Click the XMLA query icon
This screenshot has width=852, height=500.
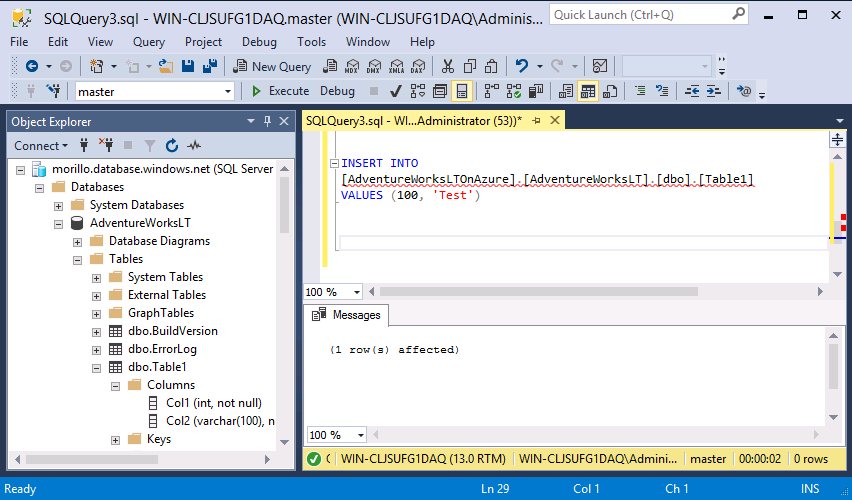(397, 66)
